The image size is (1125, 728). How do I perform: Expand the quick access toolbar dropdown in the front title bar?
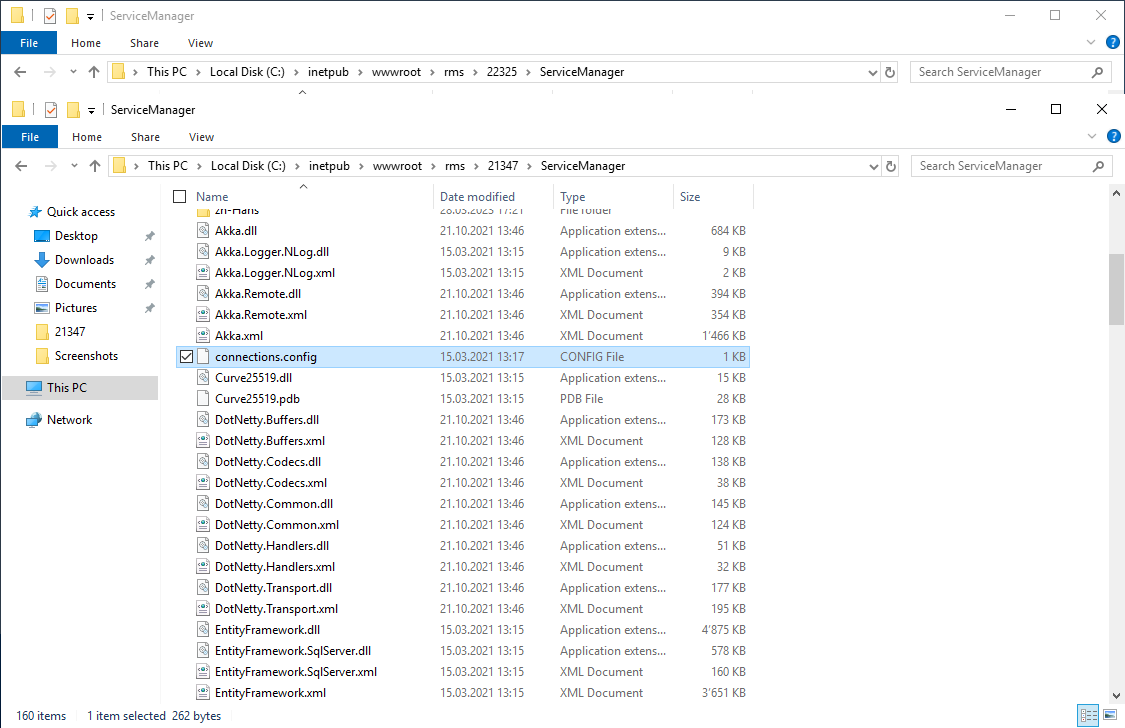[x=91, y=110]
